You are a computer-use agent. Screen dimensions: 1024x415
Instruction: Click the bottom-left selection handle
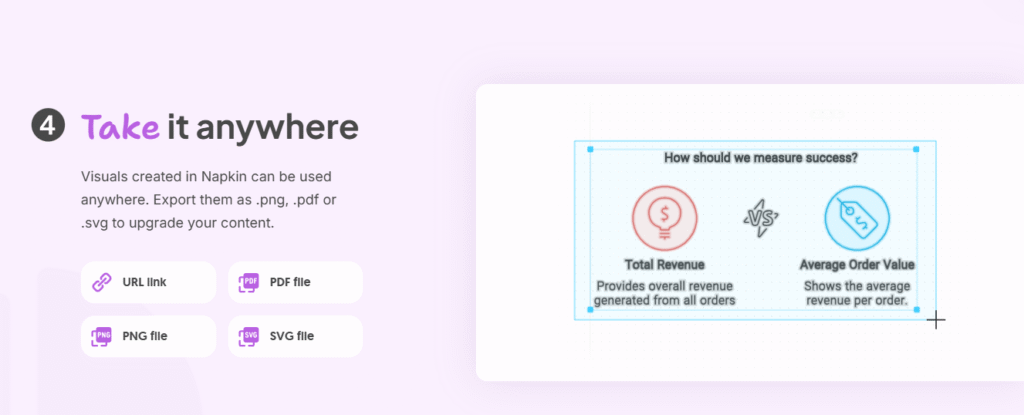click(x=590, y=310)
